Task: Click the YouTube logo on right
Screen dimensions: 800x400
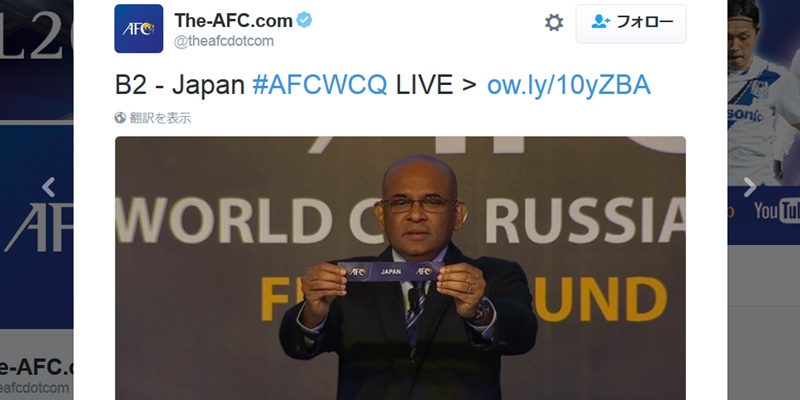Action: pos(777,210)
